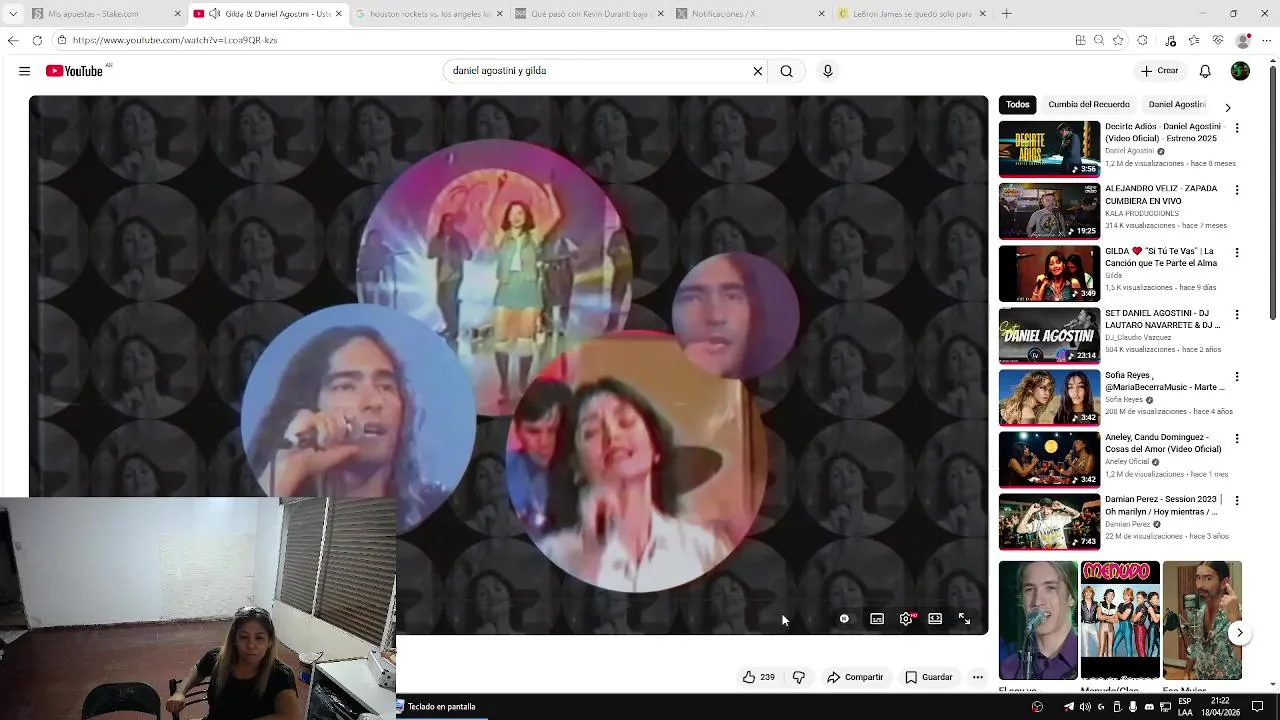Toggle subtitles in the video player

click(x=877, y=619)
